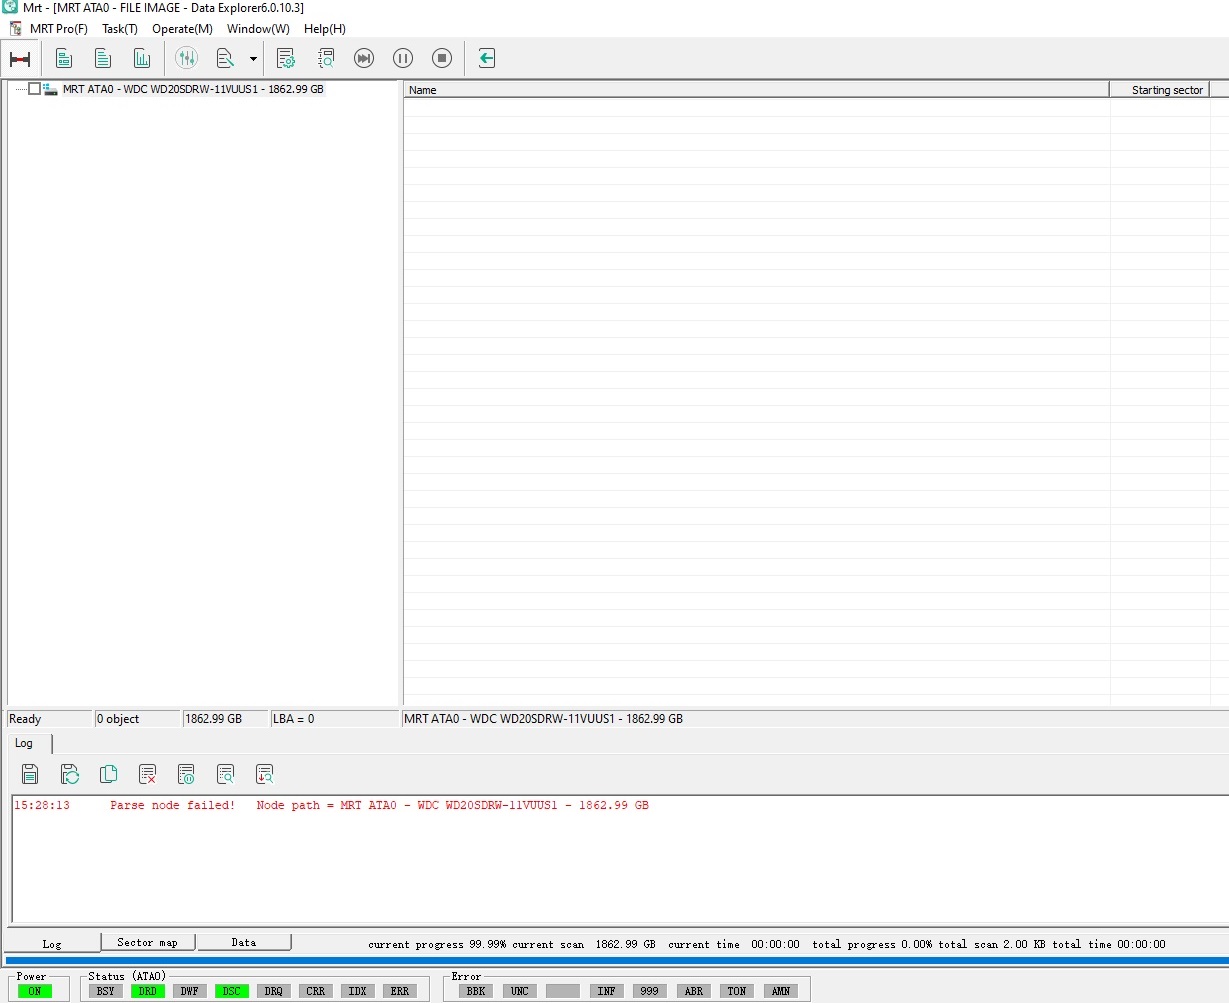The height and width of the screenshot is (1003, 1229).
Task: Click the log document icon with green pause badge
Action: 186,774
